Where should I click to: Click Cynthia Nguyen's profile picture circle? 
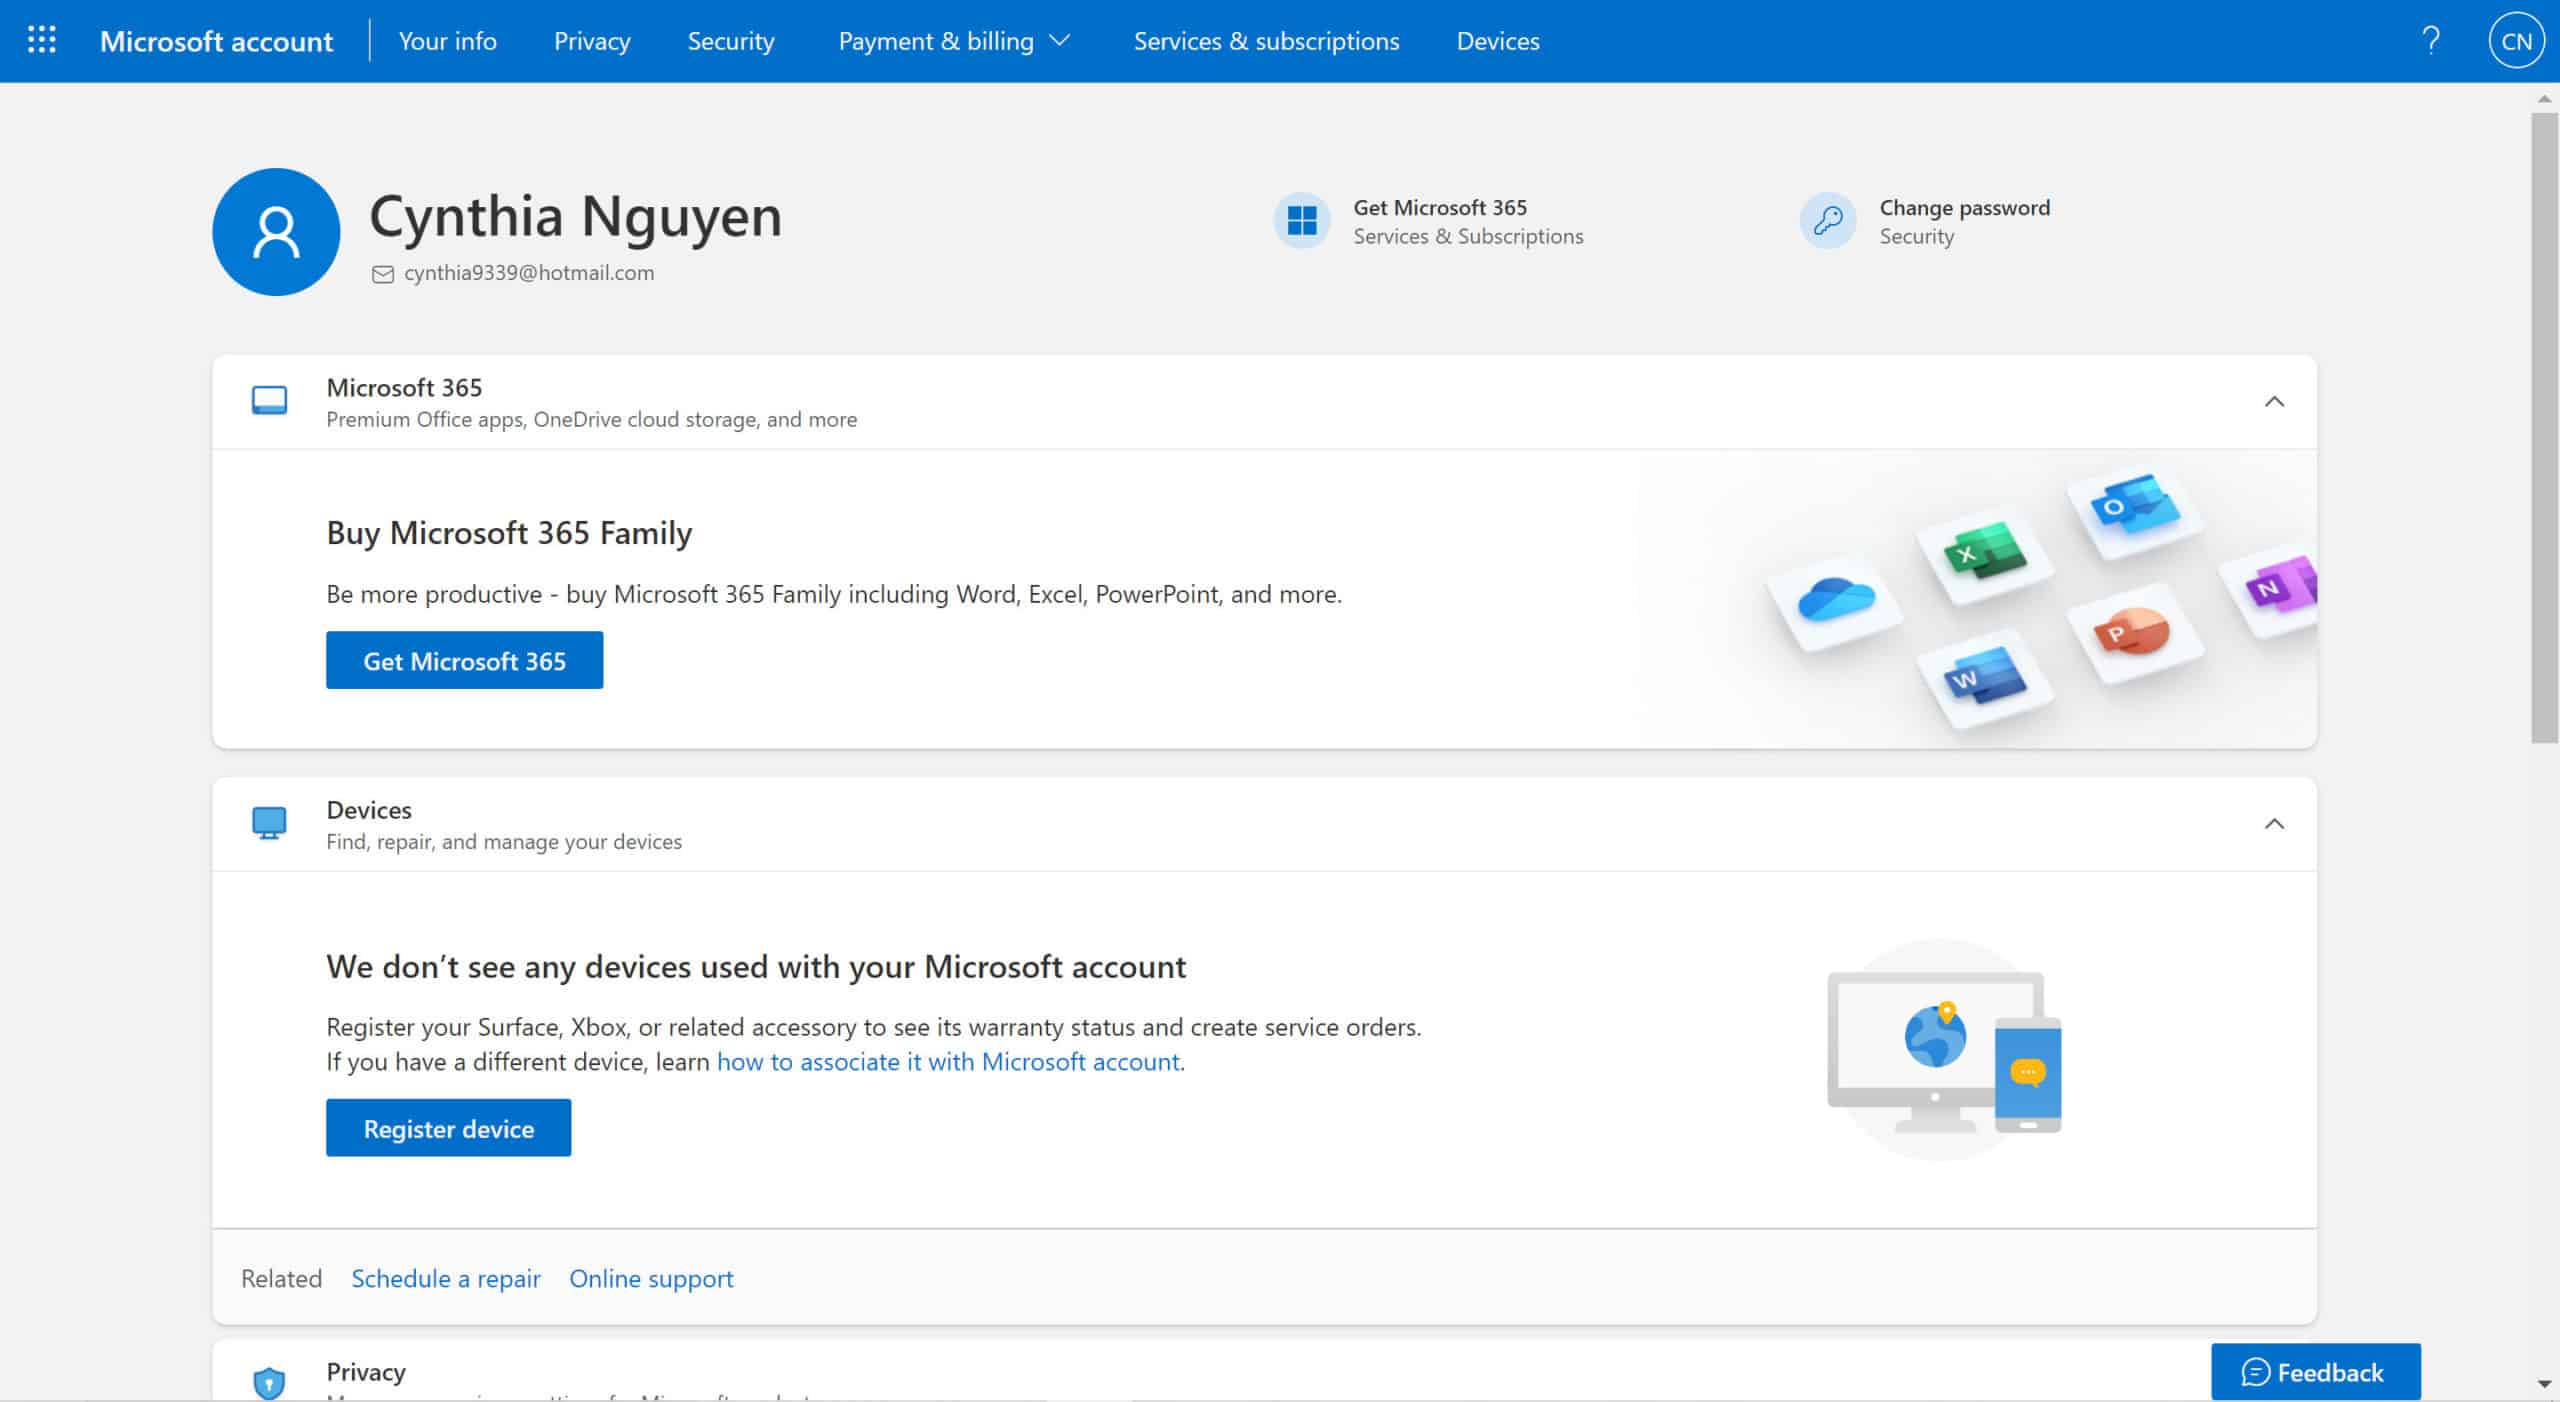(x=276, y=232)
